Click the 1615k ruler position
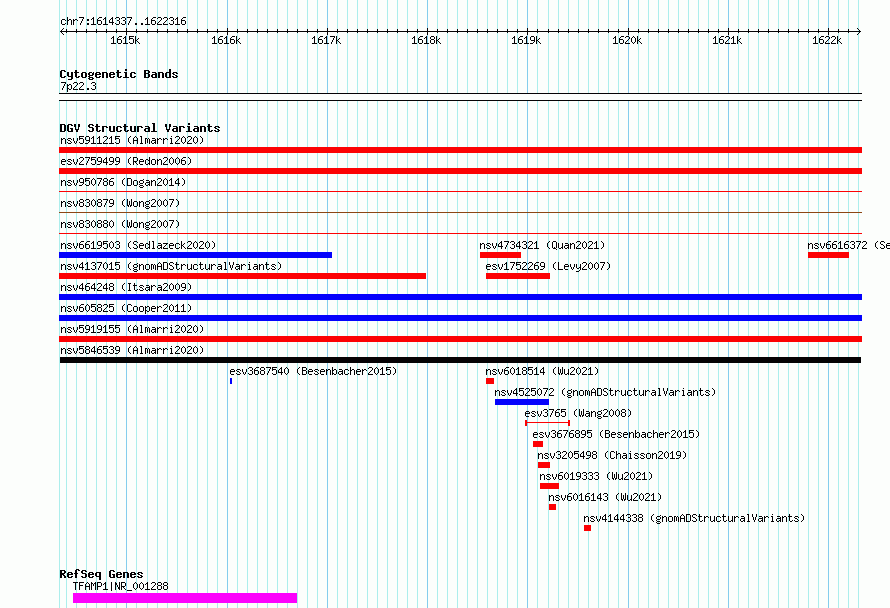The height and width of the screenshot is (608, 890). (125, 40)
